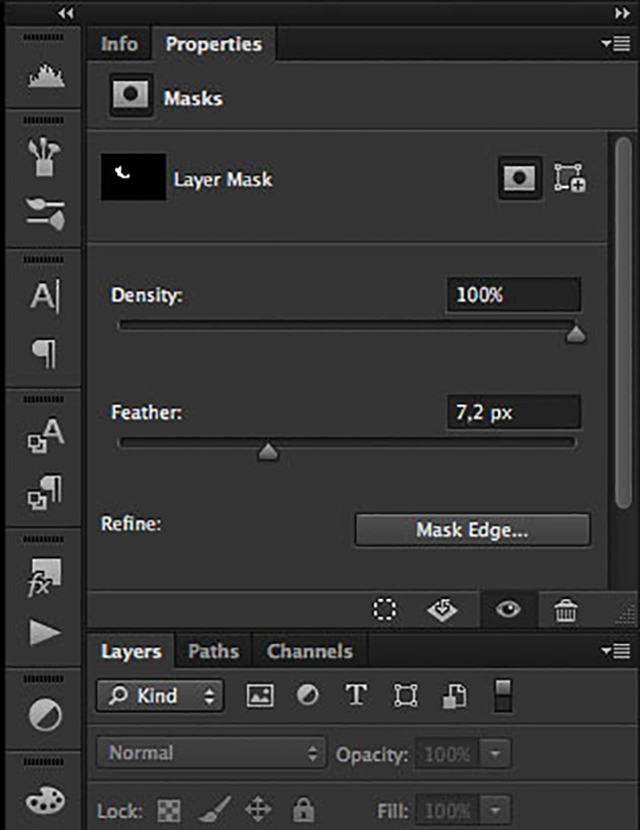Filter layers by type layers

(x=356, y=694)
